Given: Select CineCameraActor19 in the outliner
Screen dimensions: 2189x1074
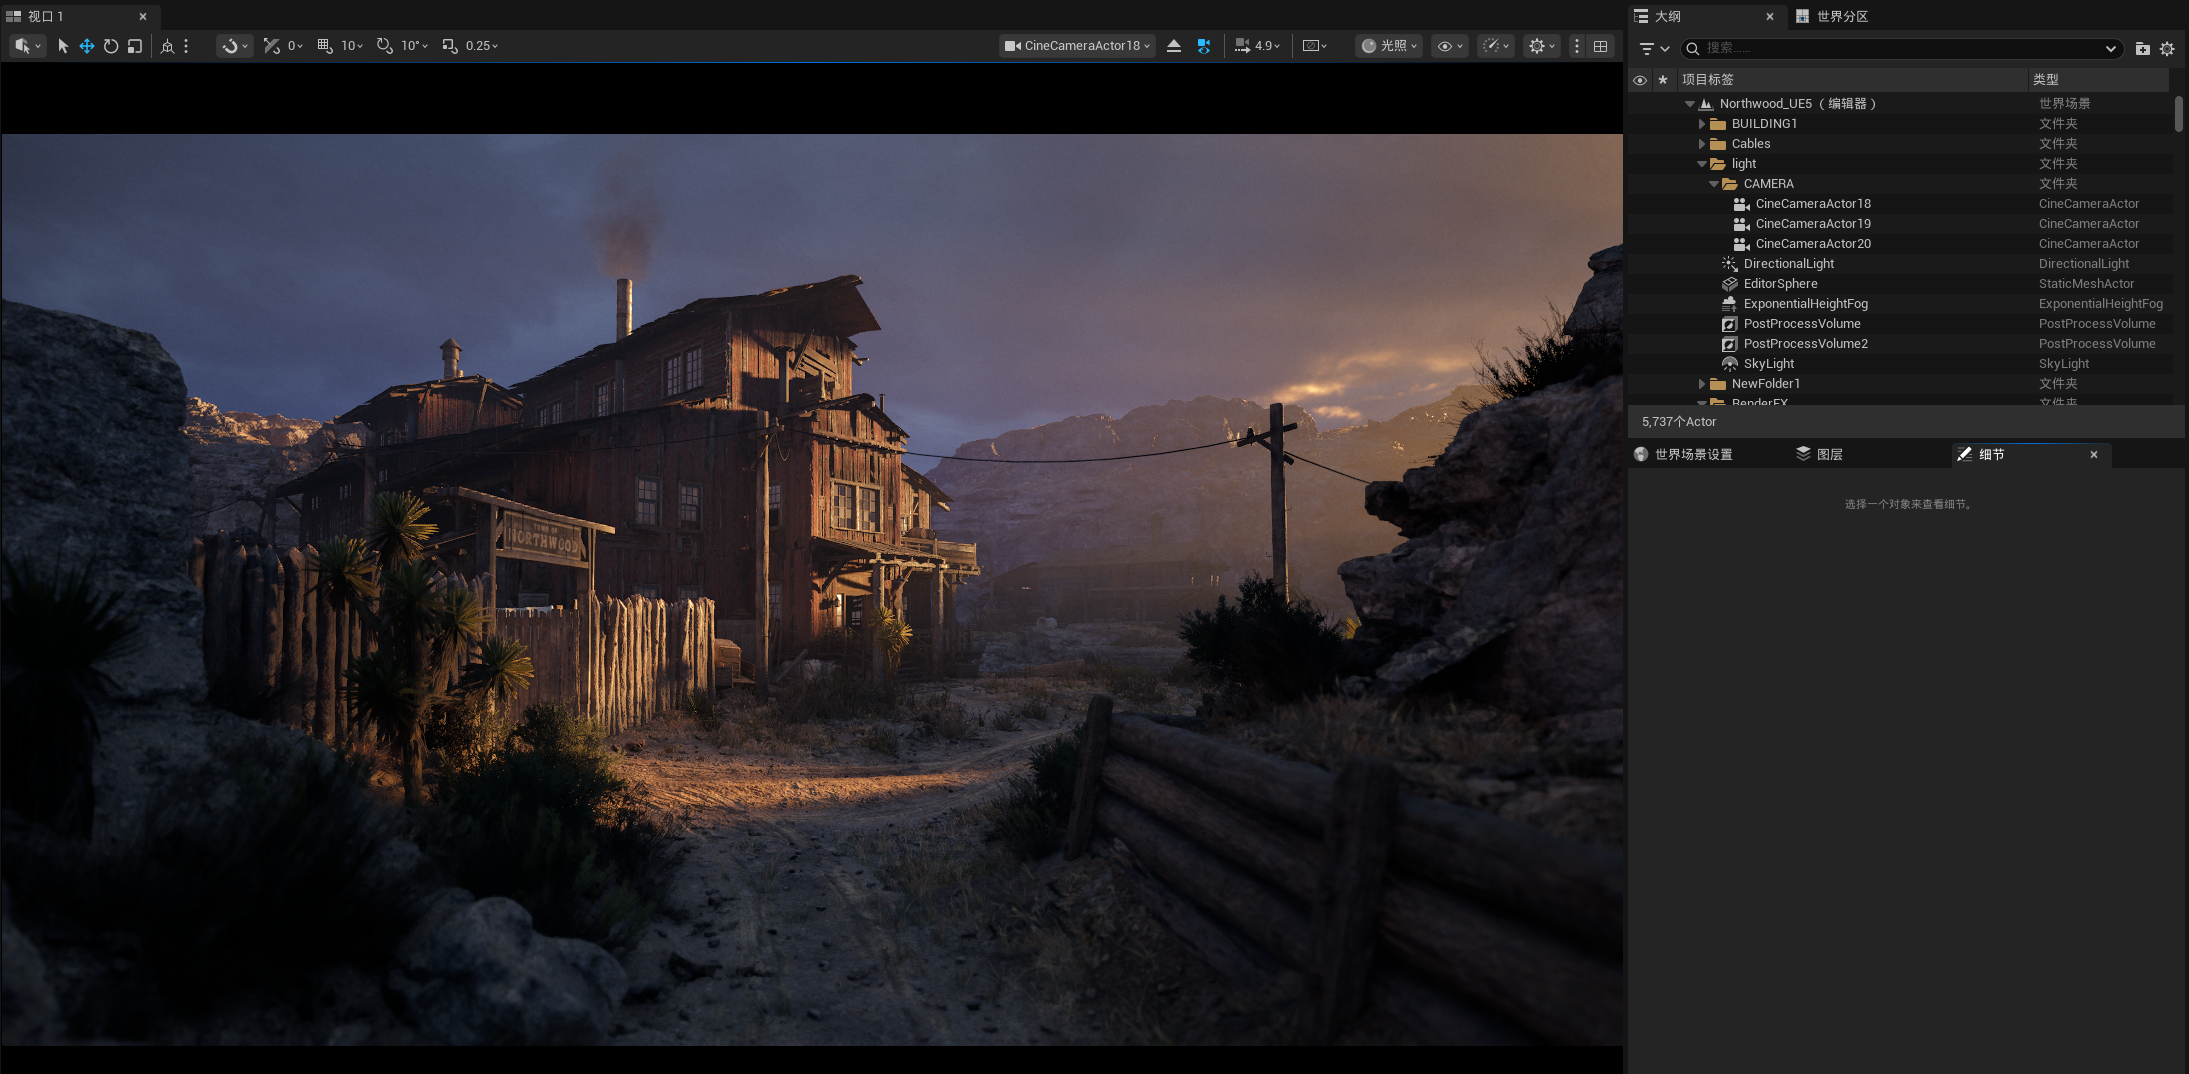Looking at the screenshot, I should [x=1900, y=224].
